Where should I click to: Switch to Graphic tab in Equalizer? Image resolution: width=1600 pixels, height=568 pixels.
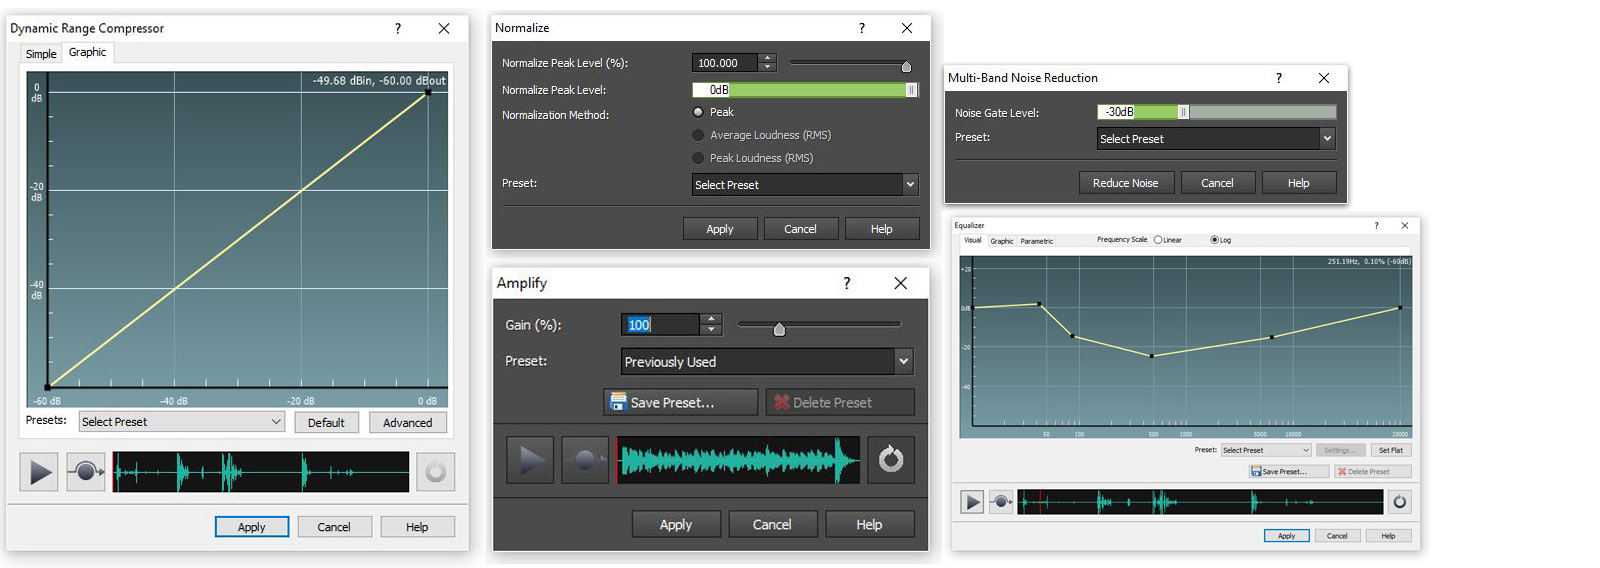[x=1002, y=241]
